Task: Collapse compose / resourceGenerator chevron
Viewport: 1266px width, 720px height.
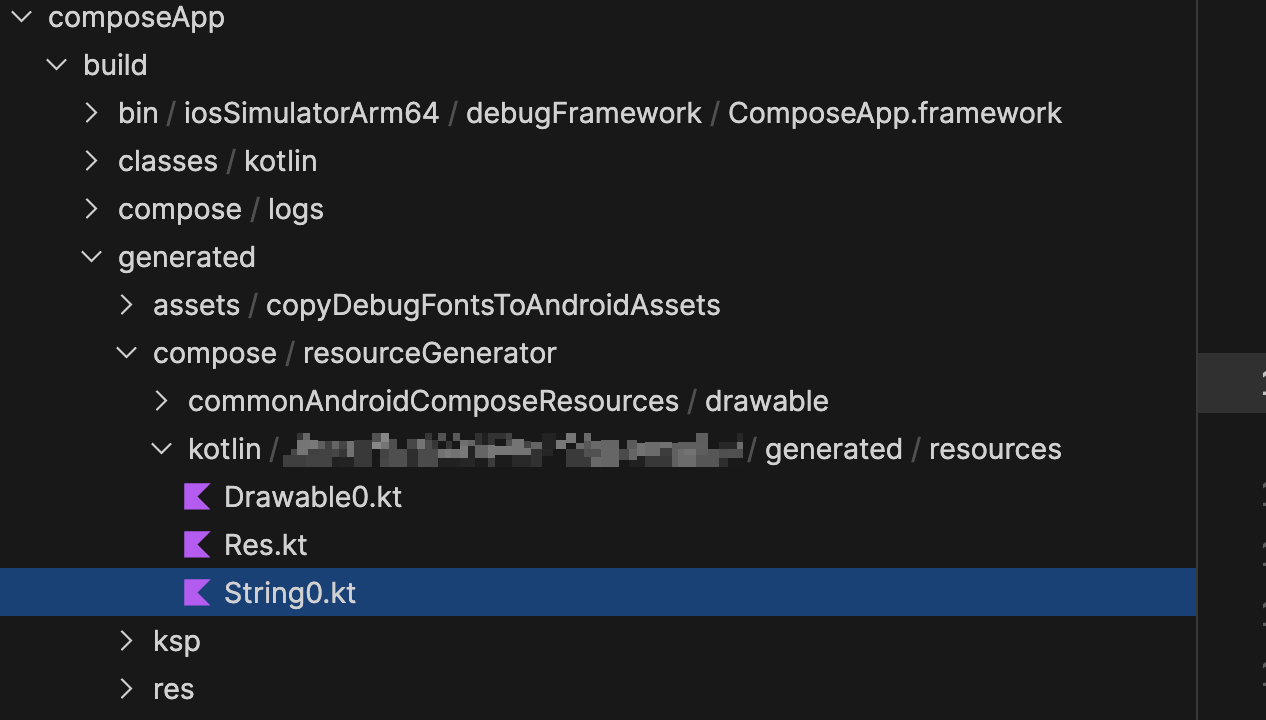Action: (x=126, y=353)
